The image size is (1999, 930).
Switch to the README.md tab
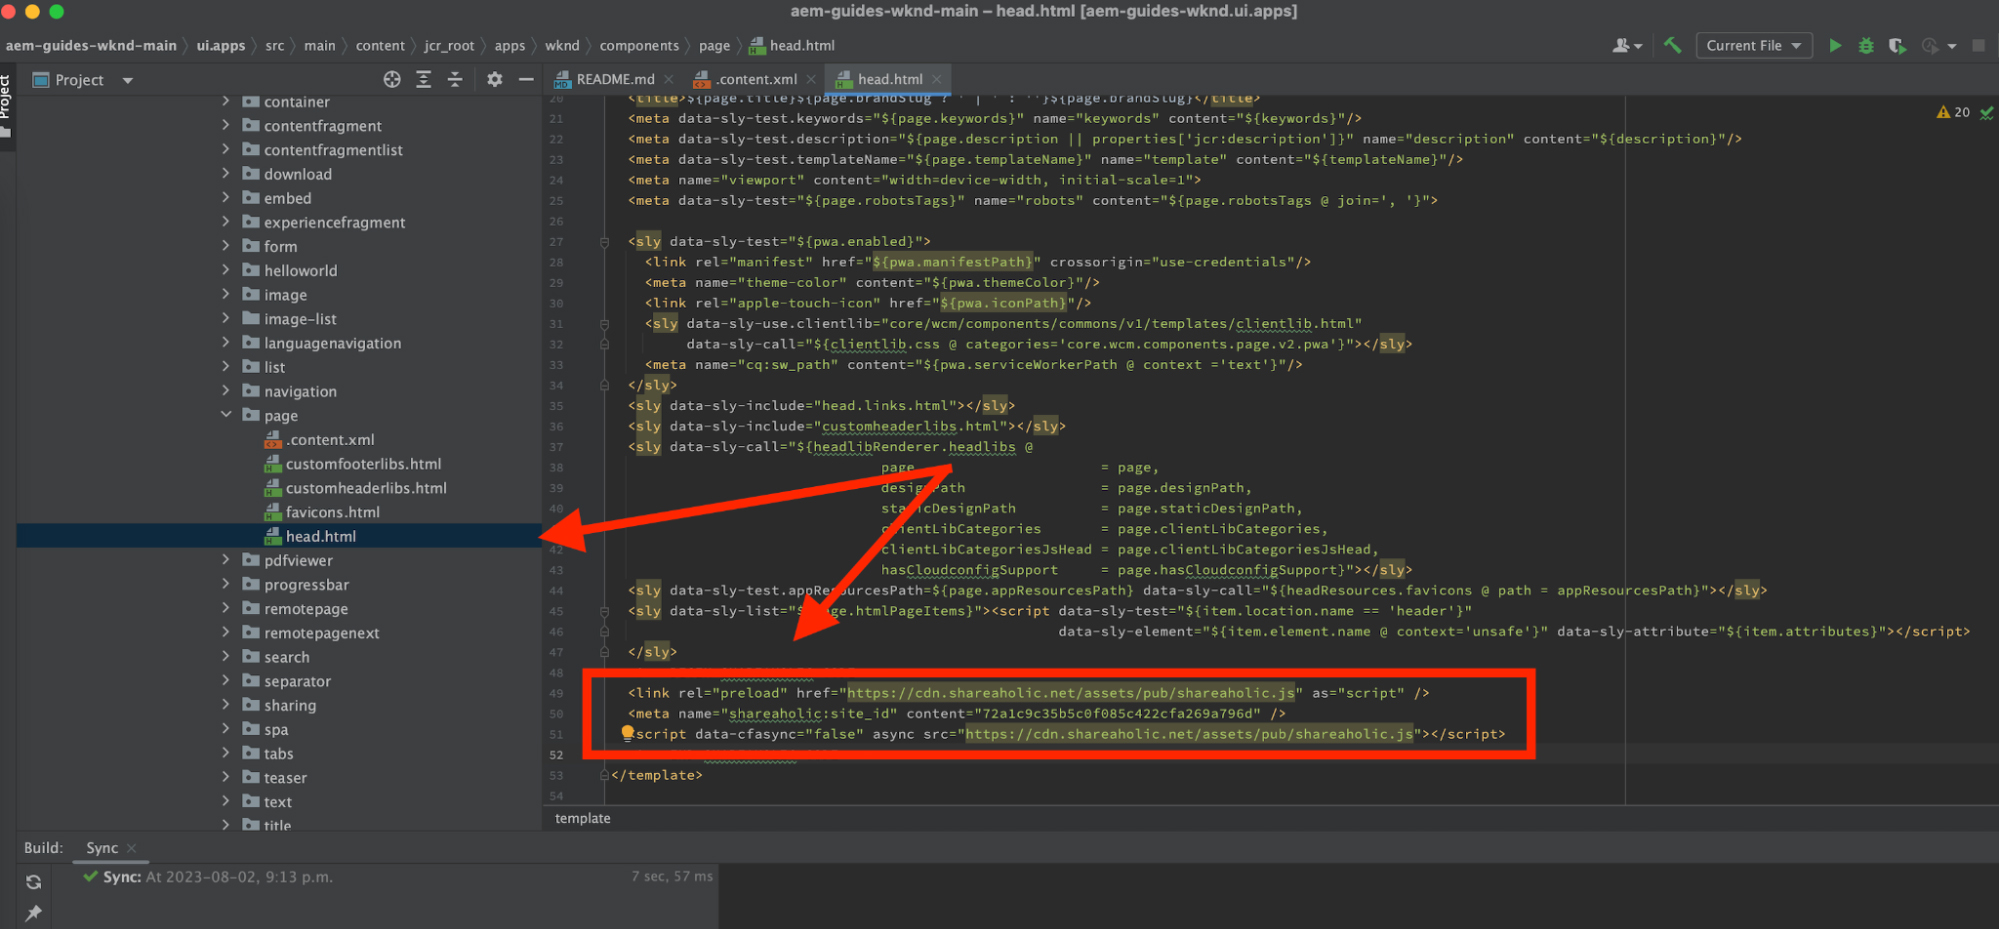614,79
